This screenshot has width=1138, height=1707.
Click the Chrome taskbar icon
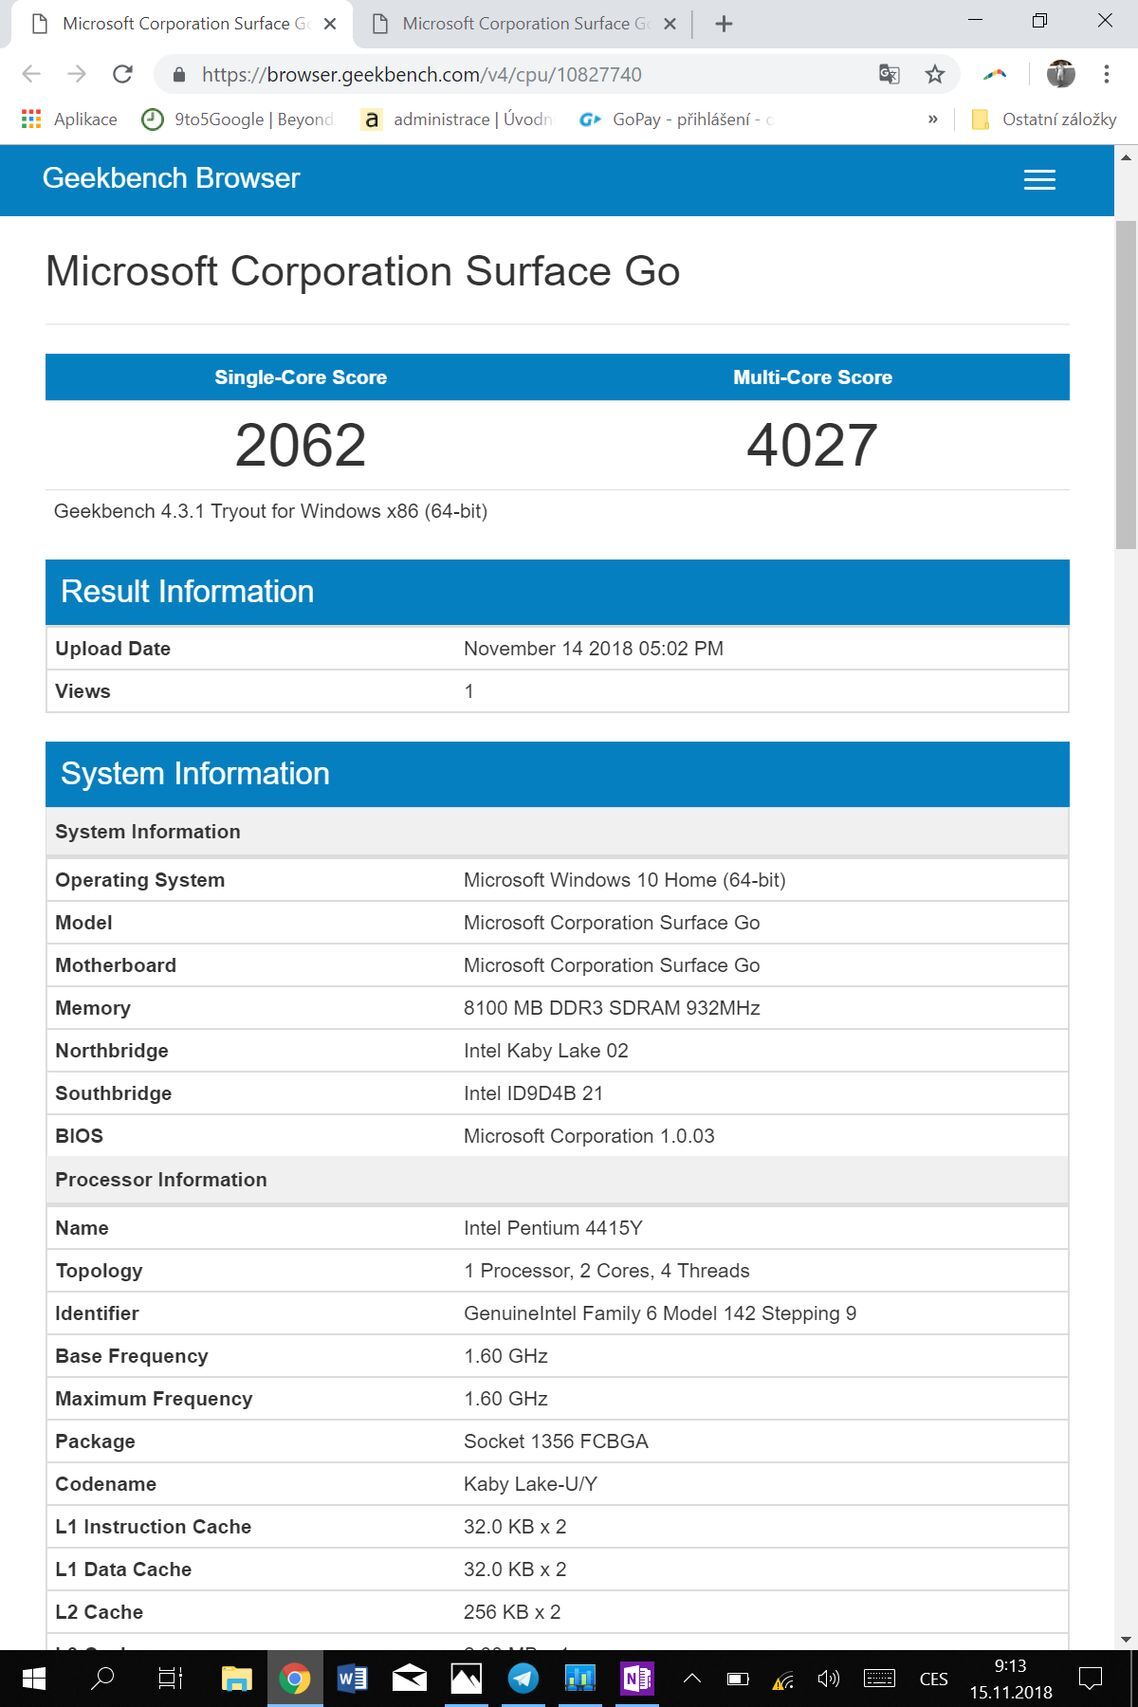click(294, 1678)
